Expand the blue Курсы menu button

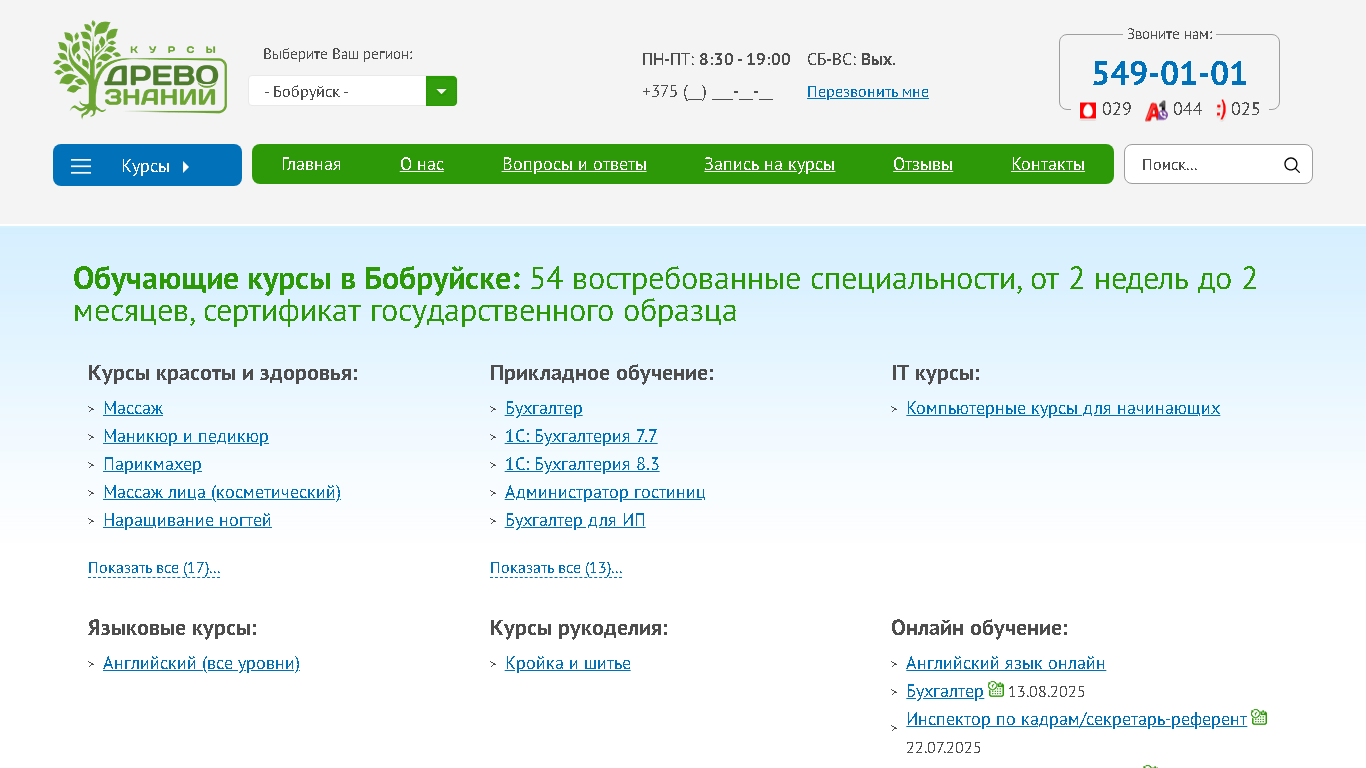pyautogui.click(x=147, y=165)
